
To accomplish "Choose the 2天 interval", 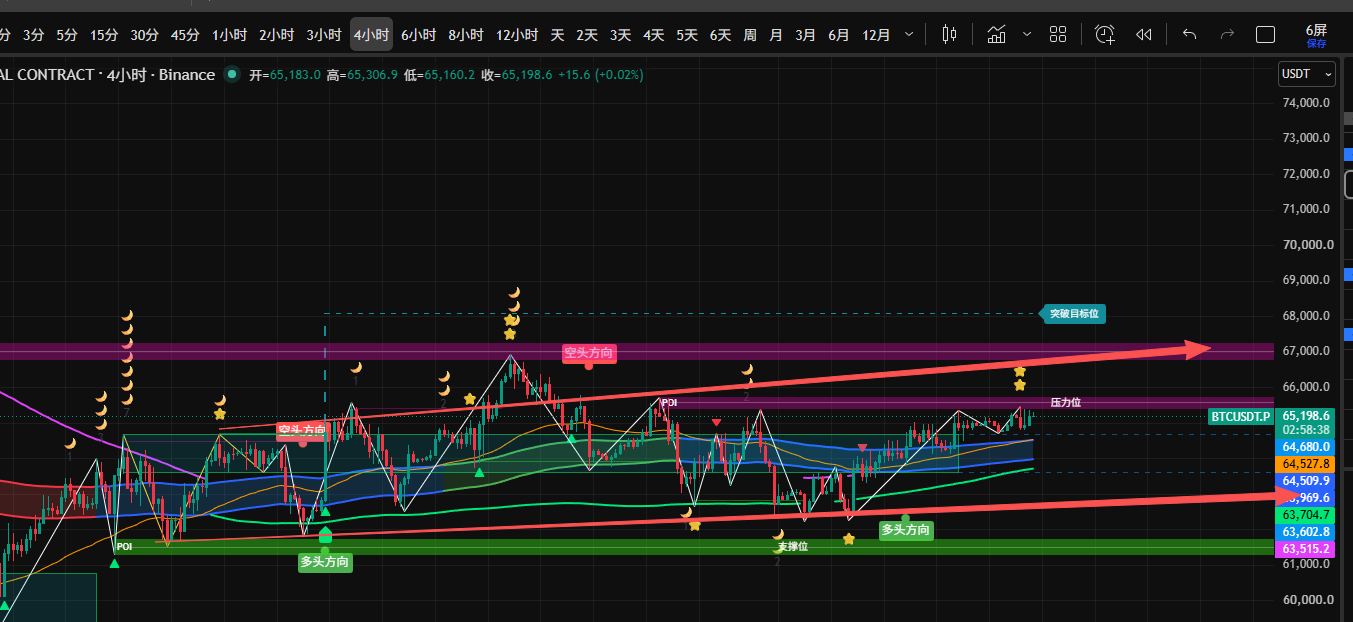I will (x=587, y=34).
